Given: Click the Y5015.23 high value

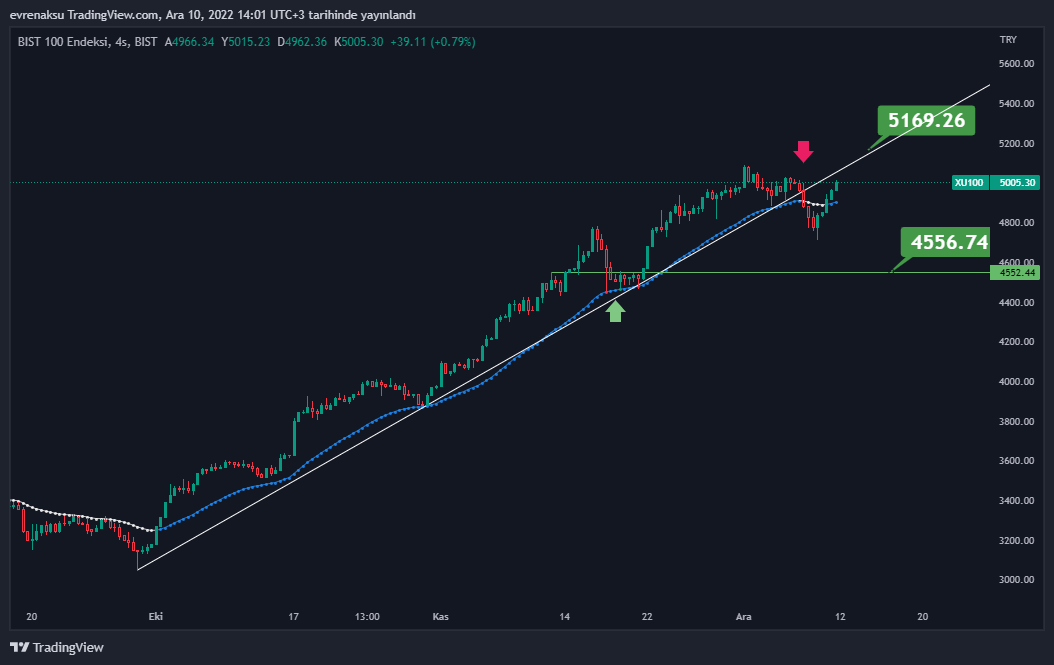Looking at the screenshot, I should 245,42.
